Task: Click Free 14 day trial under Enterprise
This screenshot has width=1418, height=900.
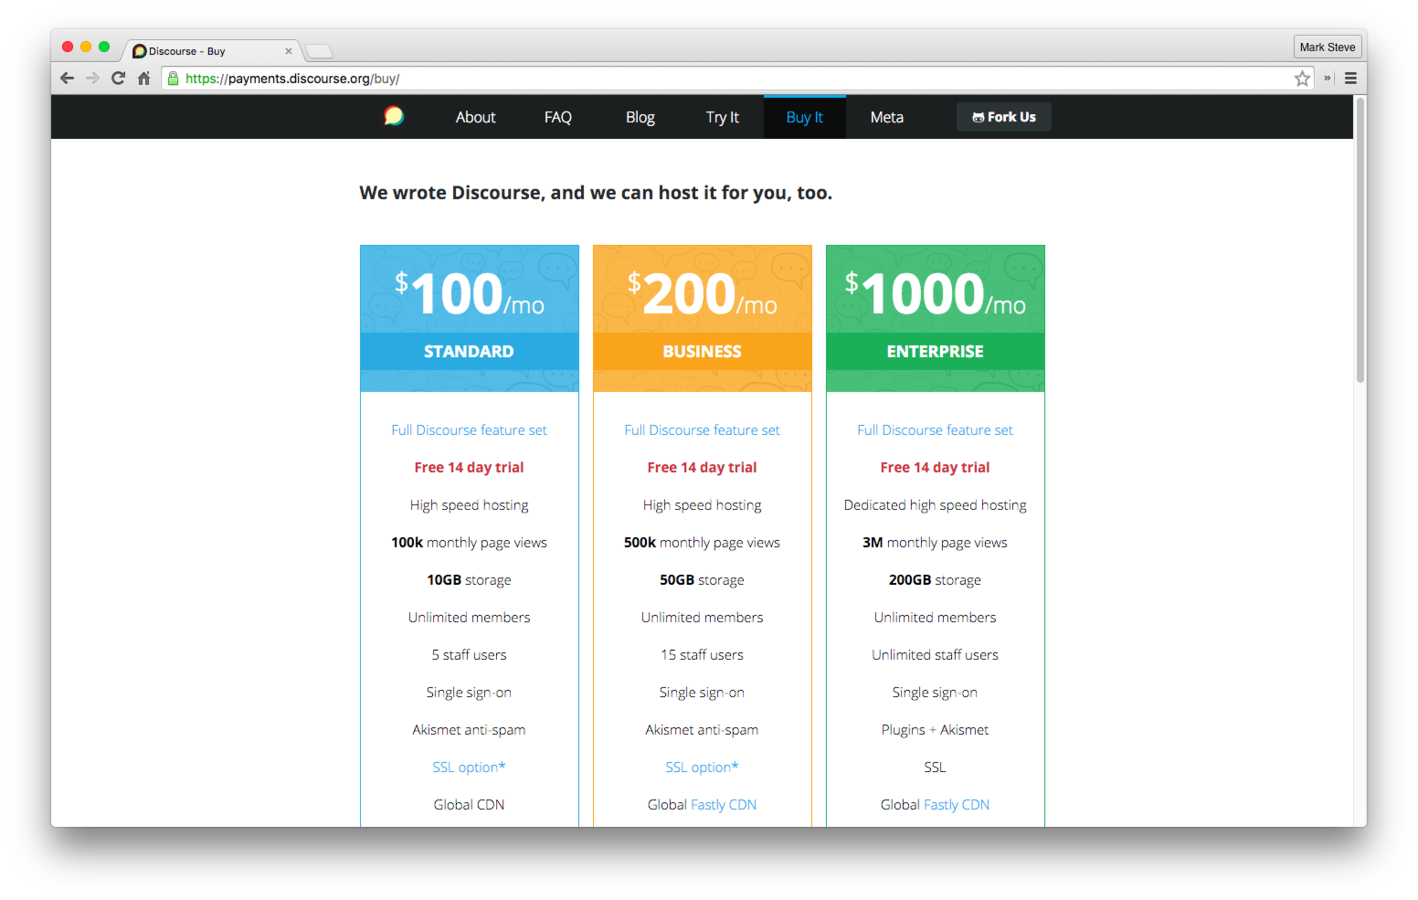Action: (x=935, y=467)
